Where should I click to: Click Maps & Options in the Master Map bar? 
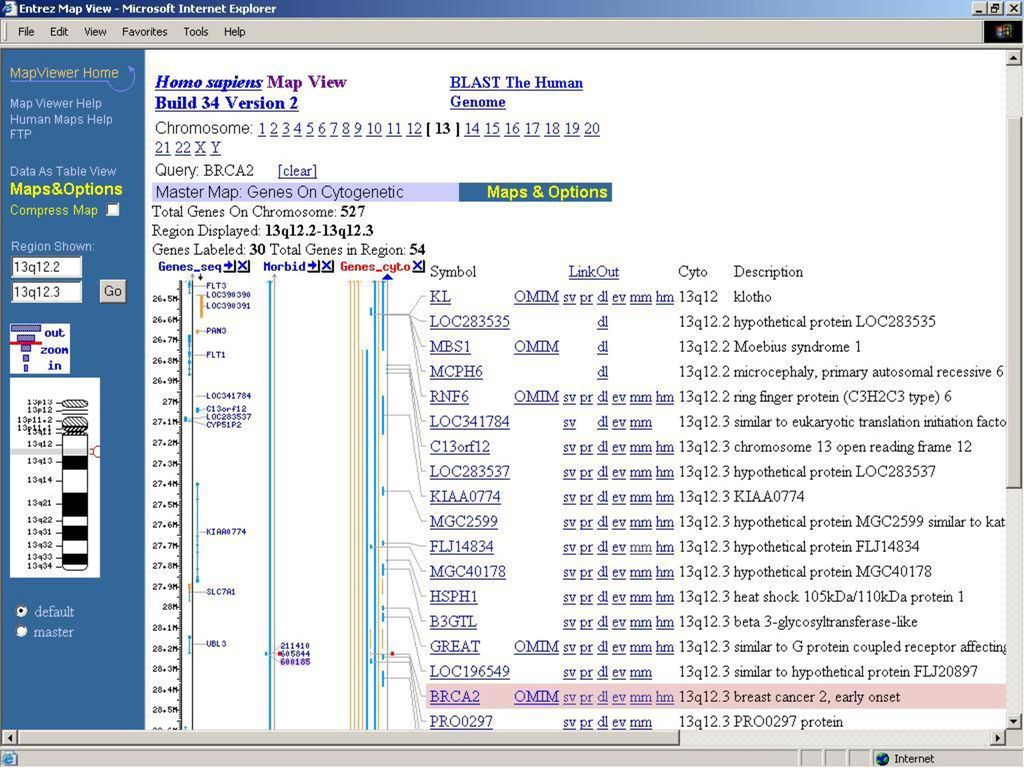tap(547, 192)
